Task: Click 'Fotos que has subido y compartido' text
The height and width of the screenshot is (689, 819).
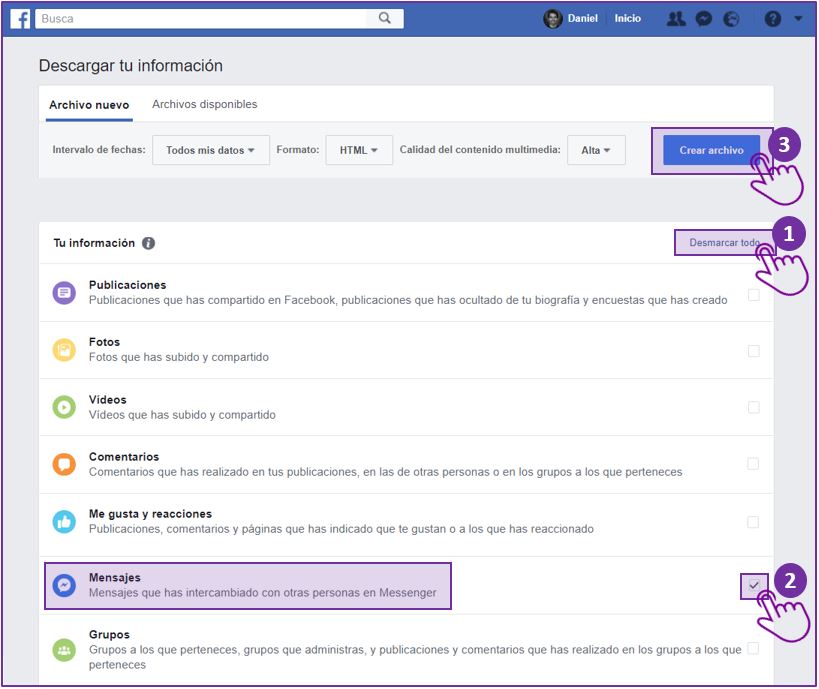Action: point(179,357)
